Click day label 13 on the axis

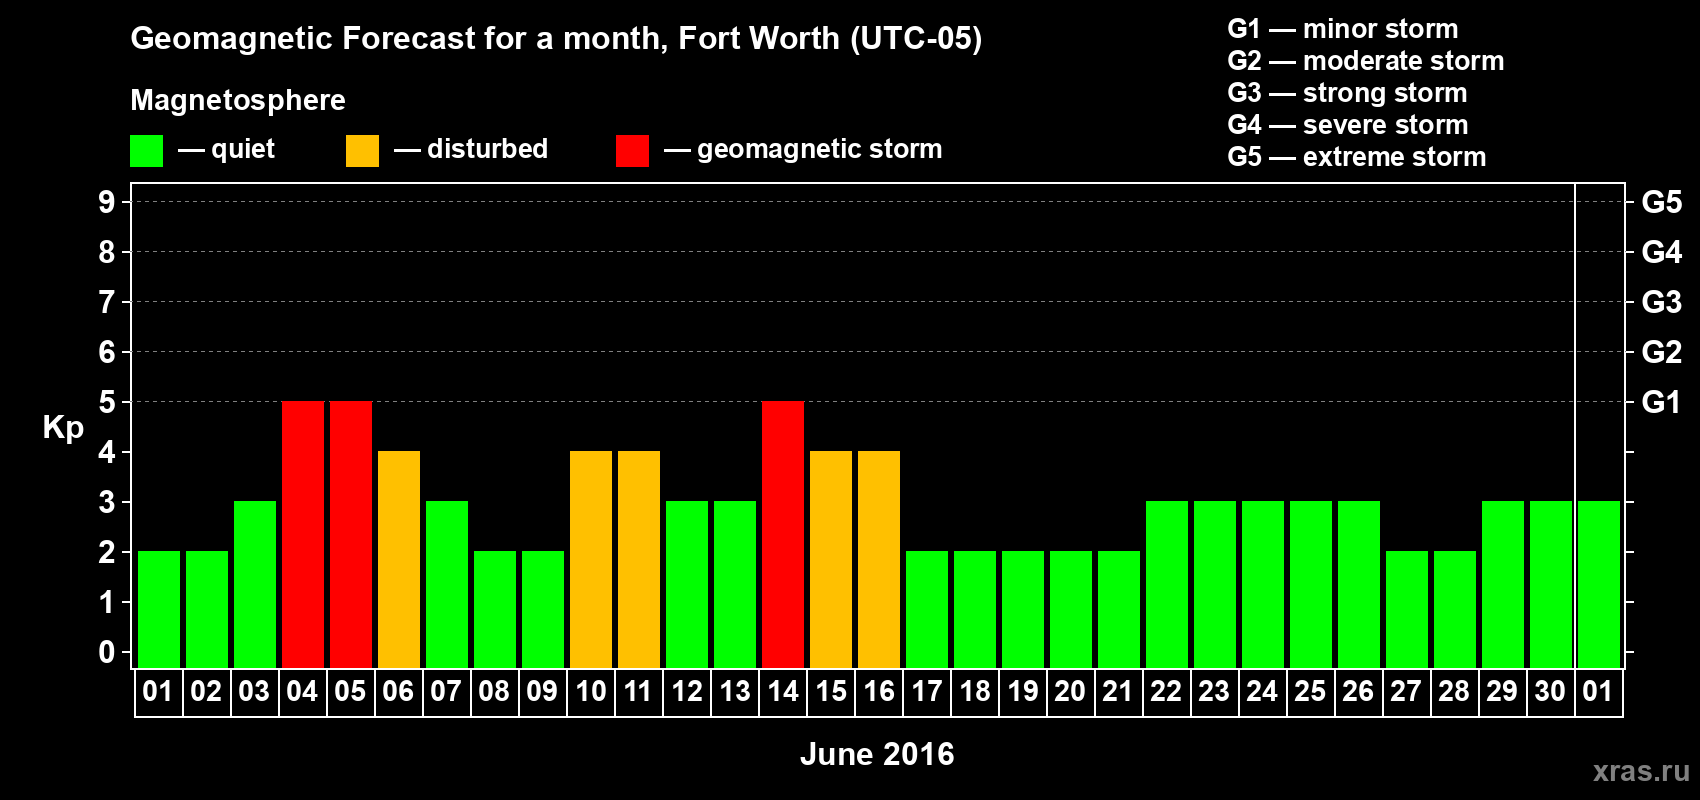click(x=735, y=691)
